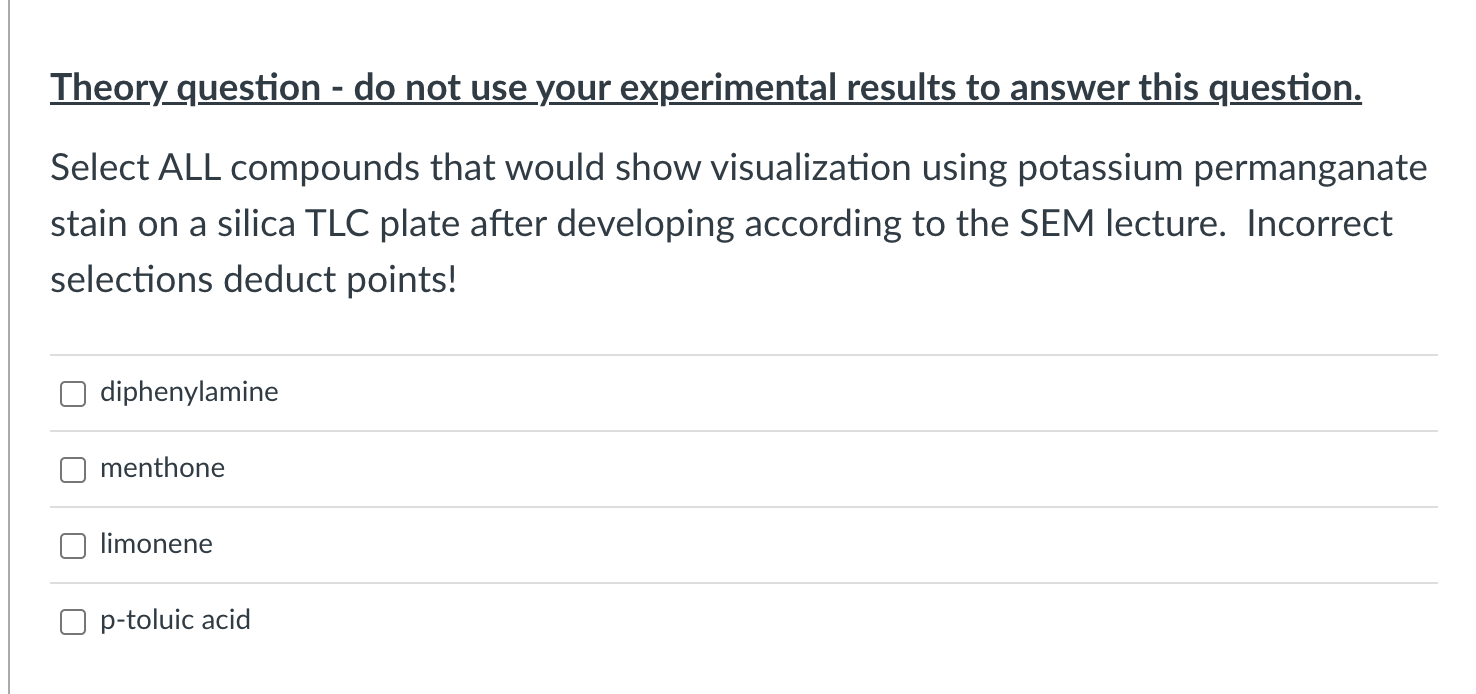The width and height of the screenshot is (1476, 694).
Task: Select the p-toluic acid checkbox
Action: coord(72,622)
